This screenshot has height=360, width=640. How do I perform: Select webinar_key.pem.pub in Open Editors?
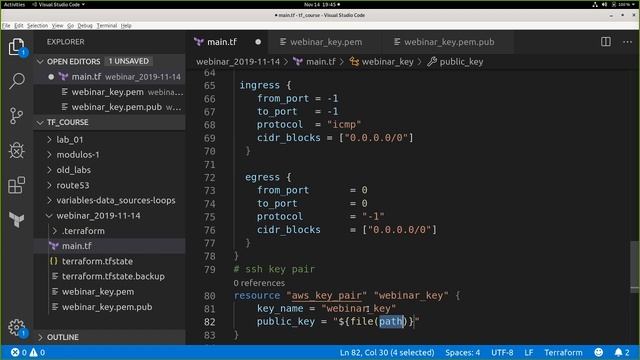pyautogui.click(x=110, y=107)
